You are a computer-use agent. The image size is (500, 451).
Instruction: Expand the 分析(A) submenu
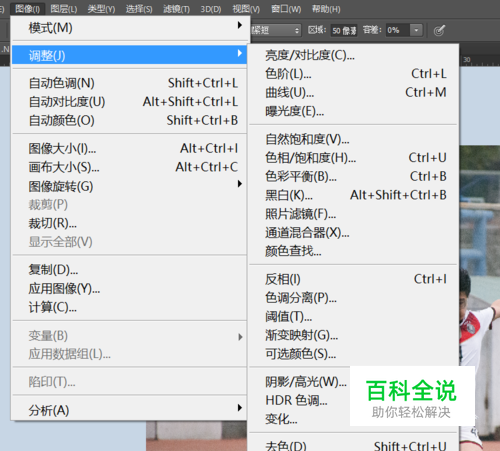click(x=129, y=410)
